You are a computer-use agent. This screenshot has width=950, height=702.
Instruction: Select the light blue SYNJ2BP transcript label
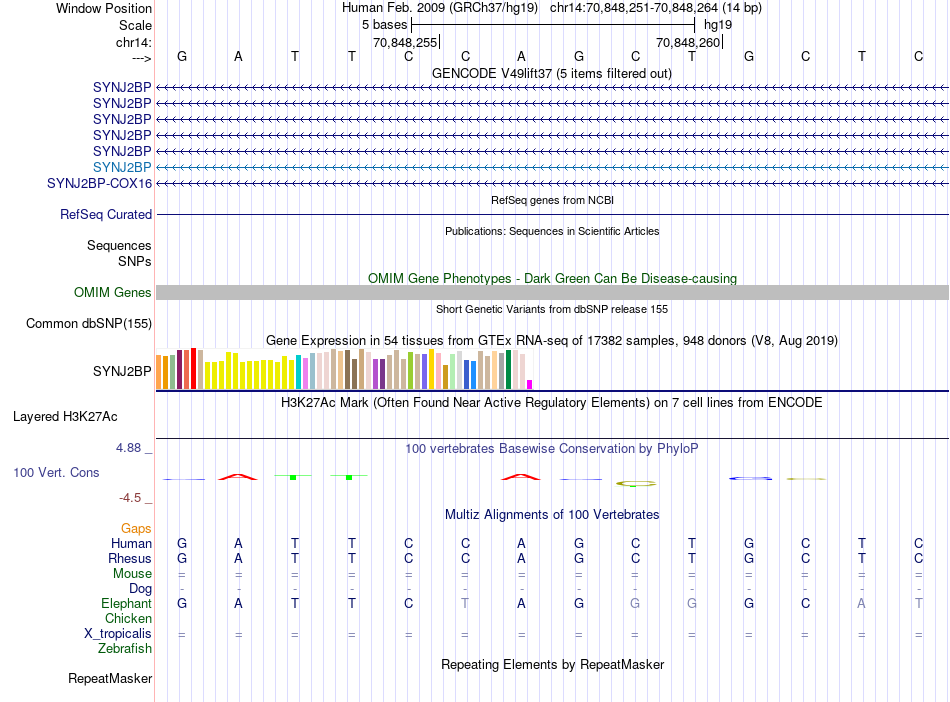(122, 167)
